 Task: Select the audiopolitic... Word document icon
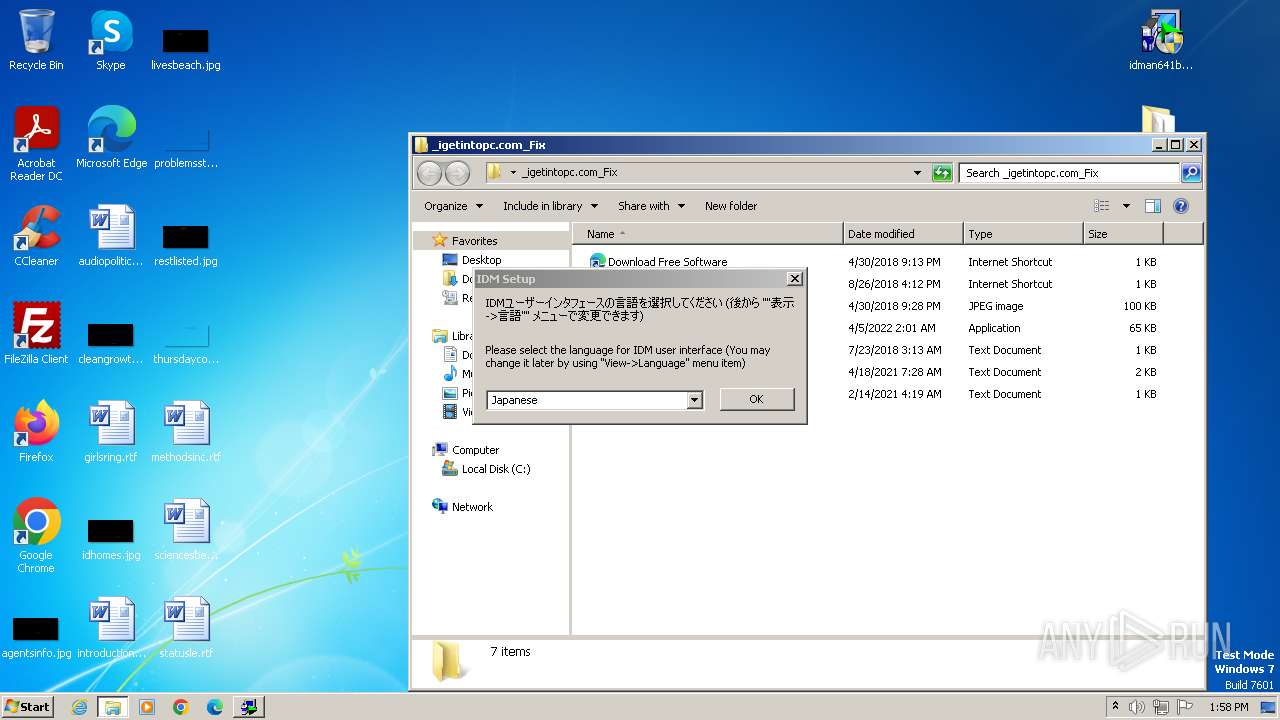(x=111, y=236)
